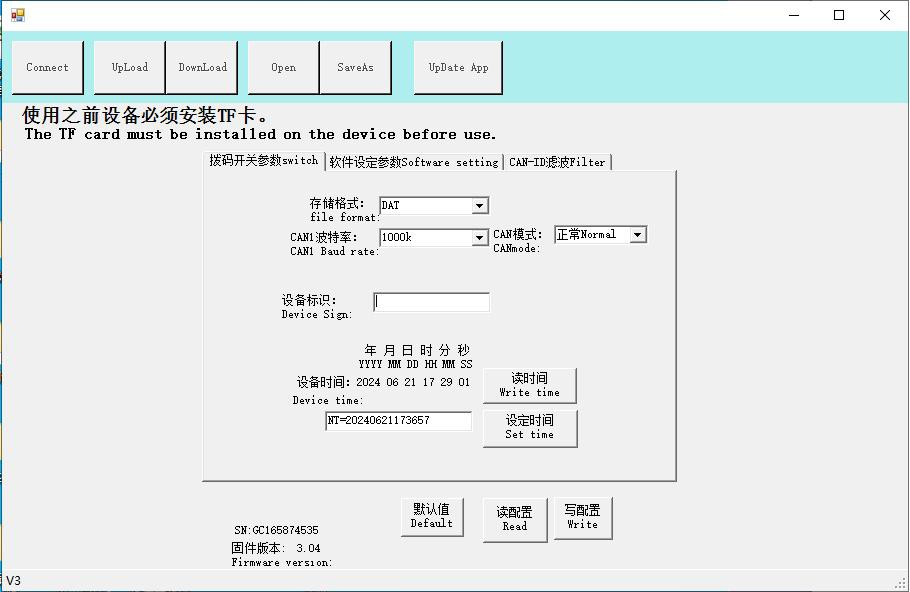Restore settings with the Default button
Image resolution: width=910 pixels, height=592 pixels.
click(432, 516)
